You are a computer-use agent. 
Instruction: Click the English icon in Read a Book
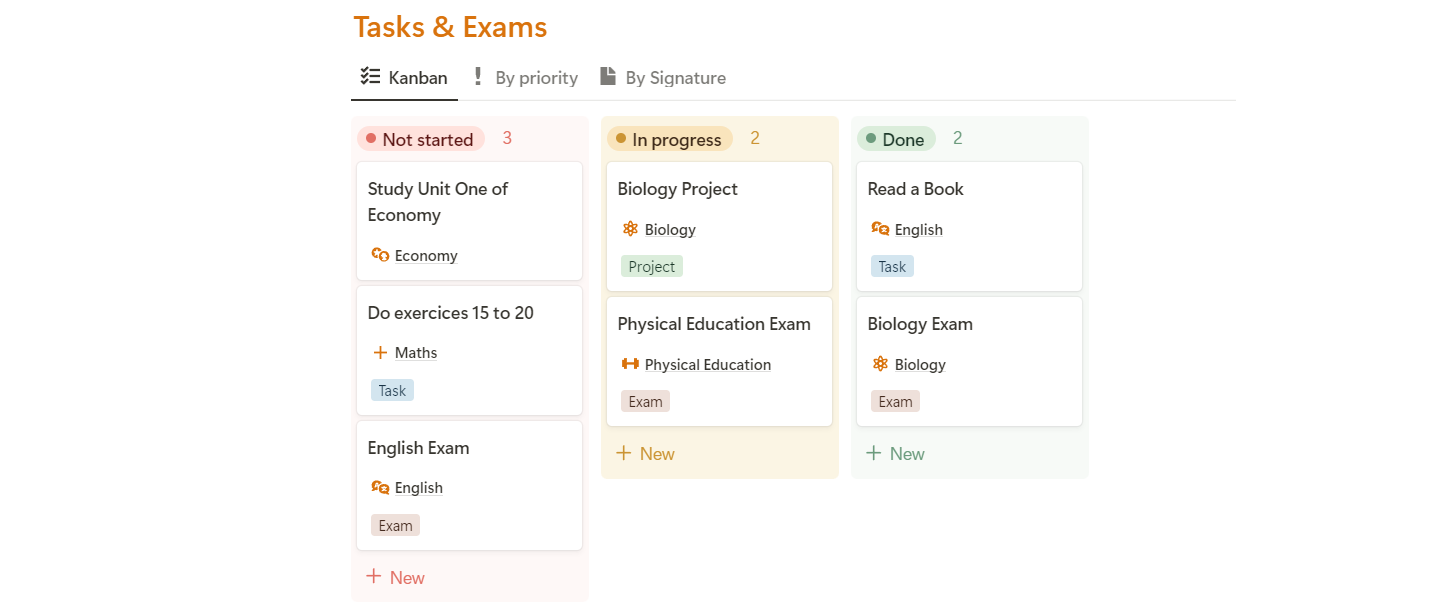(880, 229)
